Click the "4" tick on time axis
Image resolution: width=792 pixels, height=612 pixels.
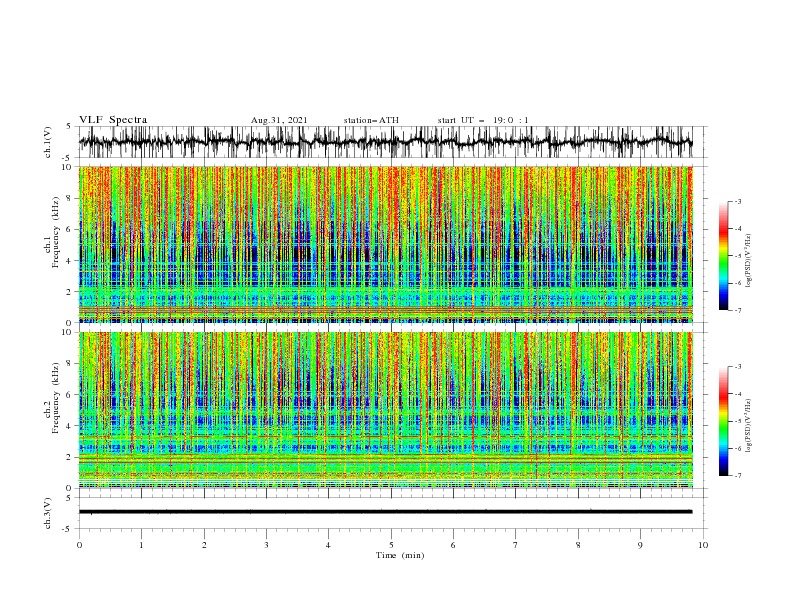click(x=328, y=545)
